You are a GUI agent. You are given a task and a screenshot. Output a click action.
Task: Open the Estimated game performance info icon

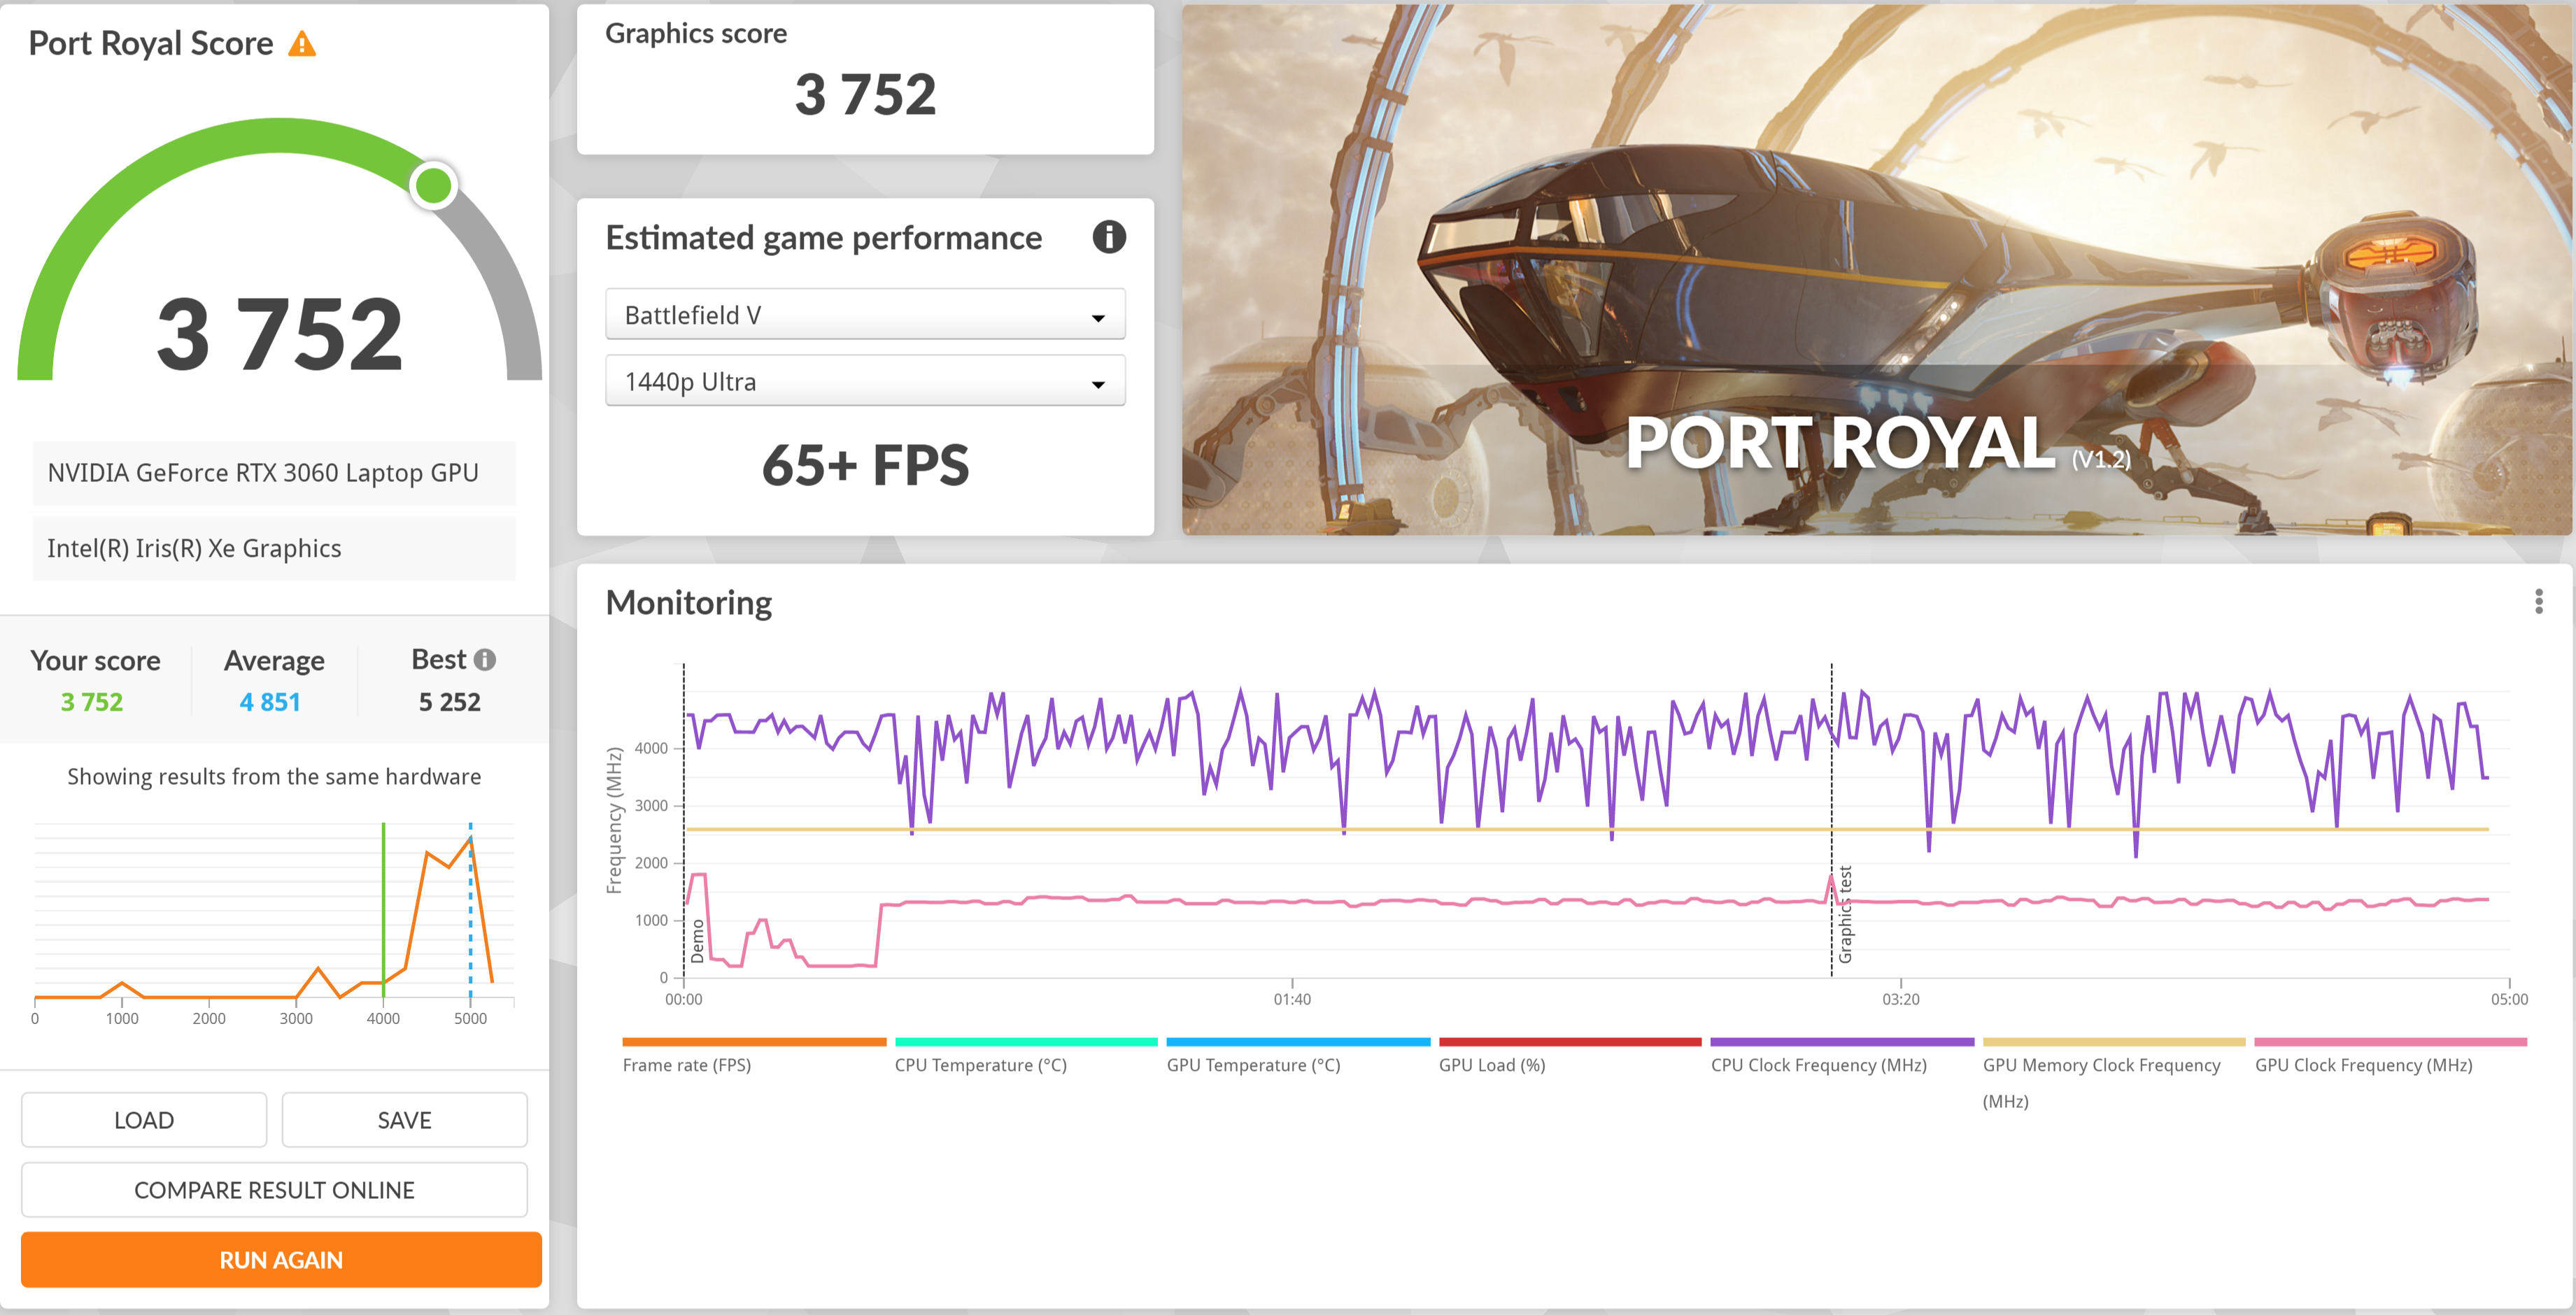[1108, 237]
